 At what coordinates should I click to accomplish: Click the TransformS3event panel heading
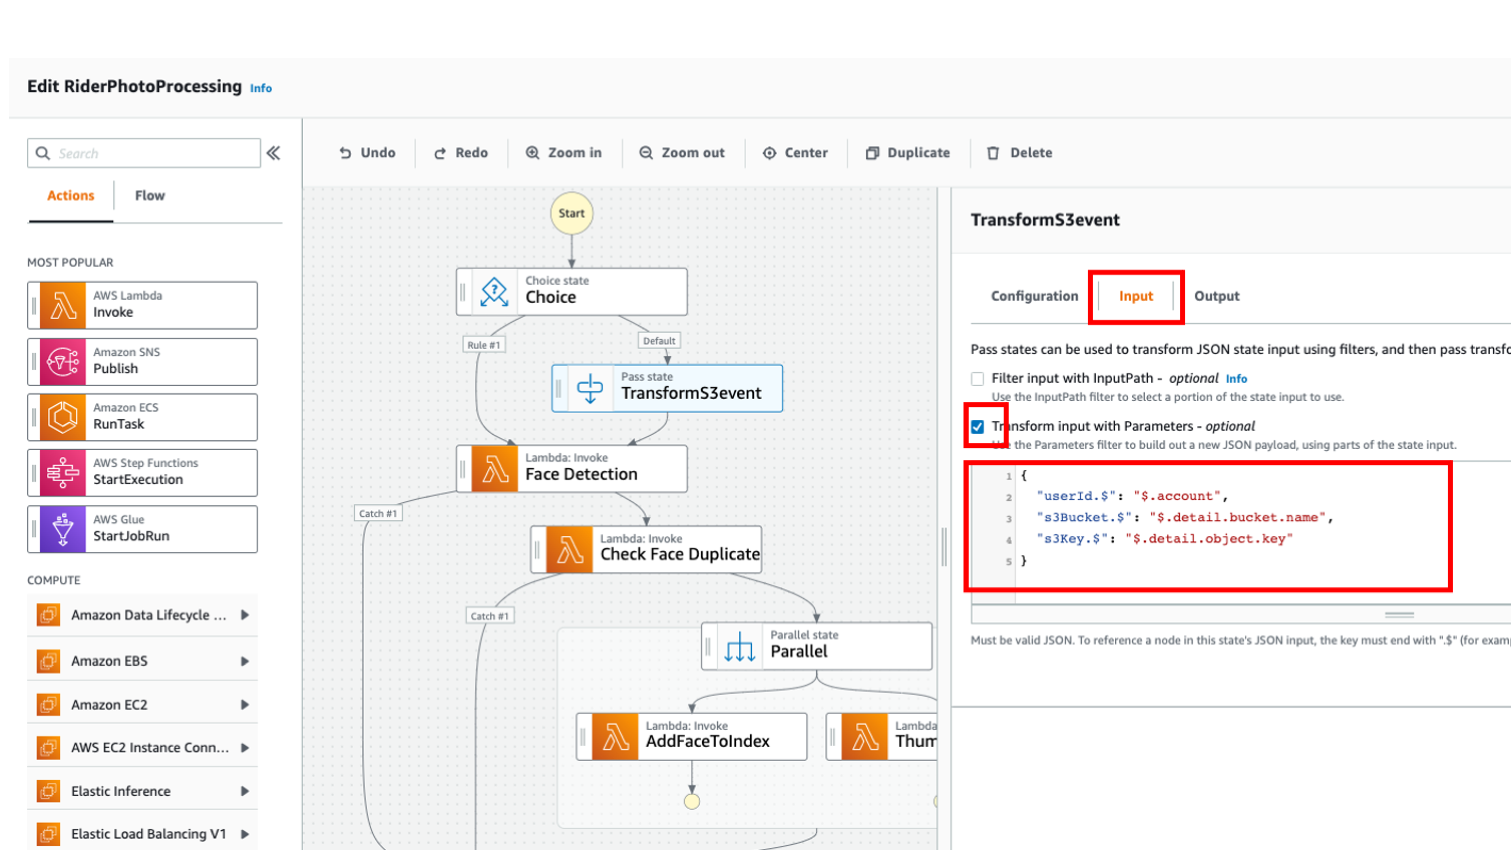(x=1045, y=220)
